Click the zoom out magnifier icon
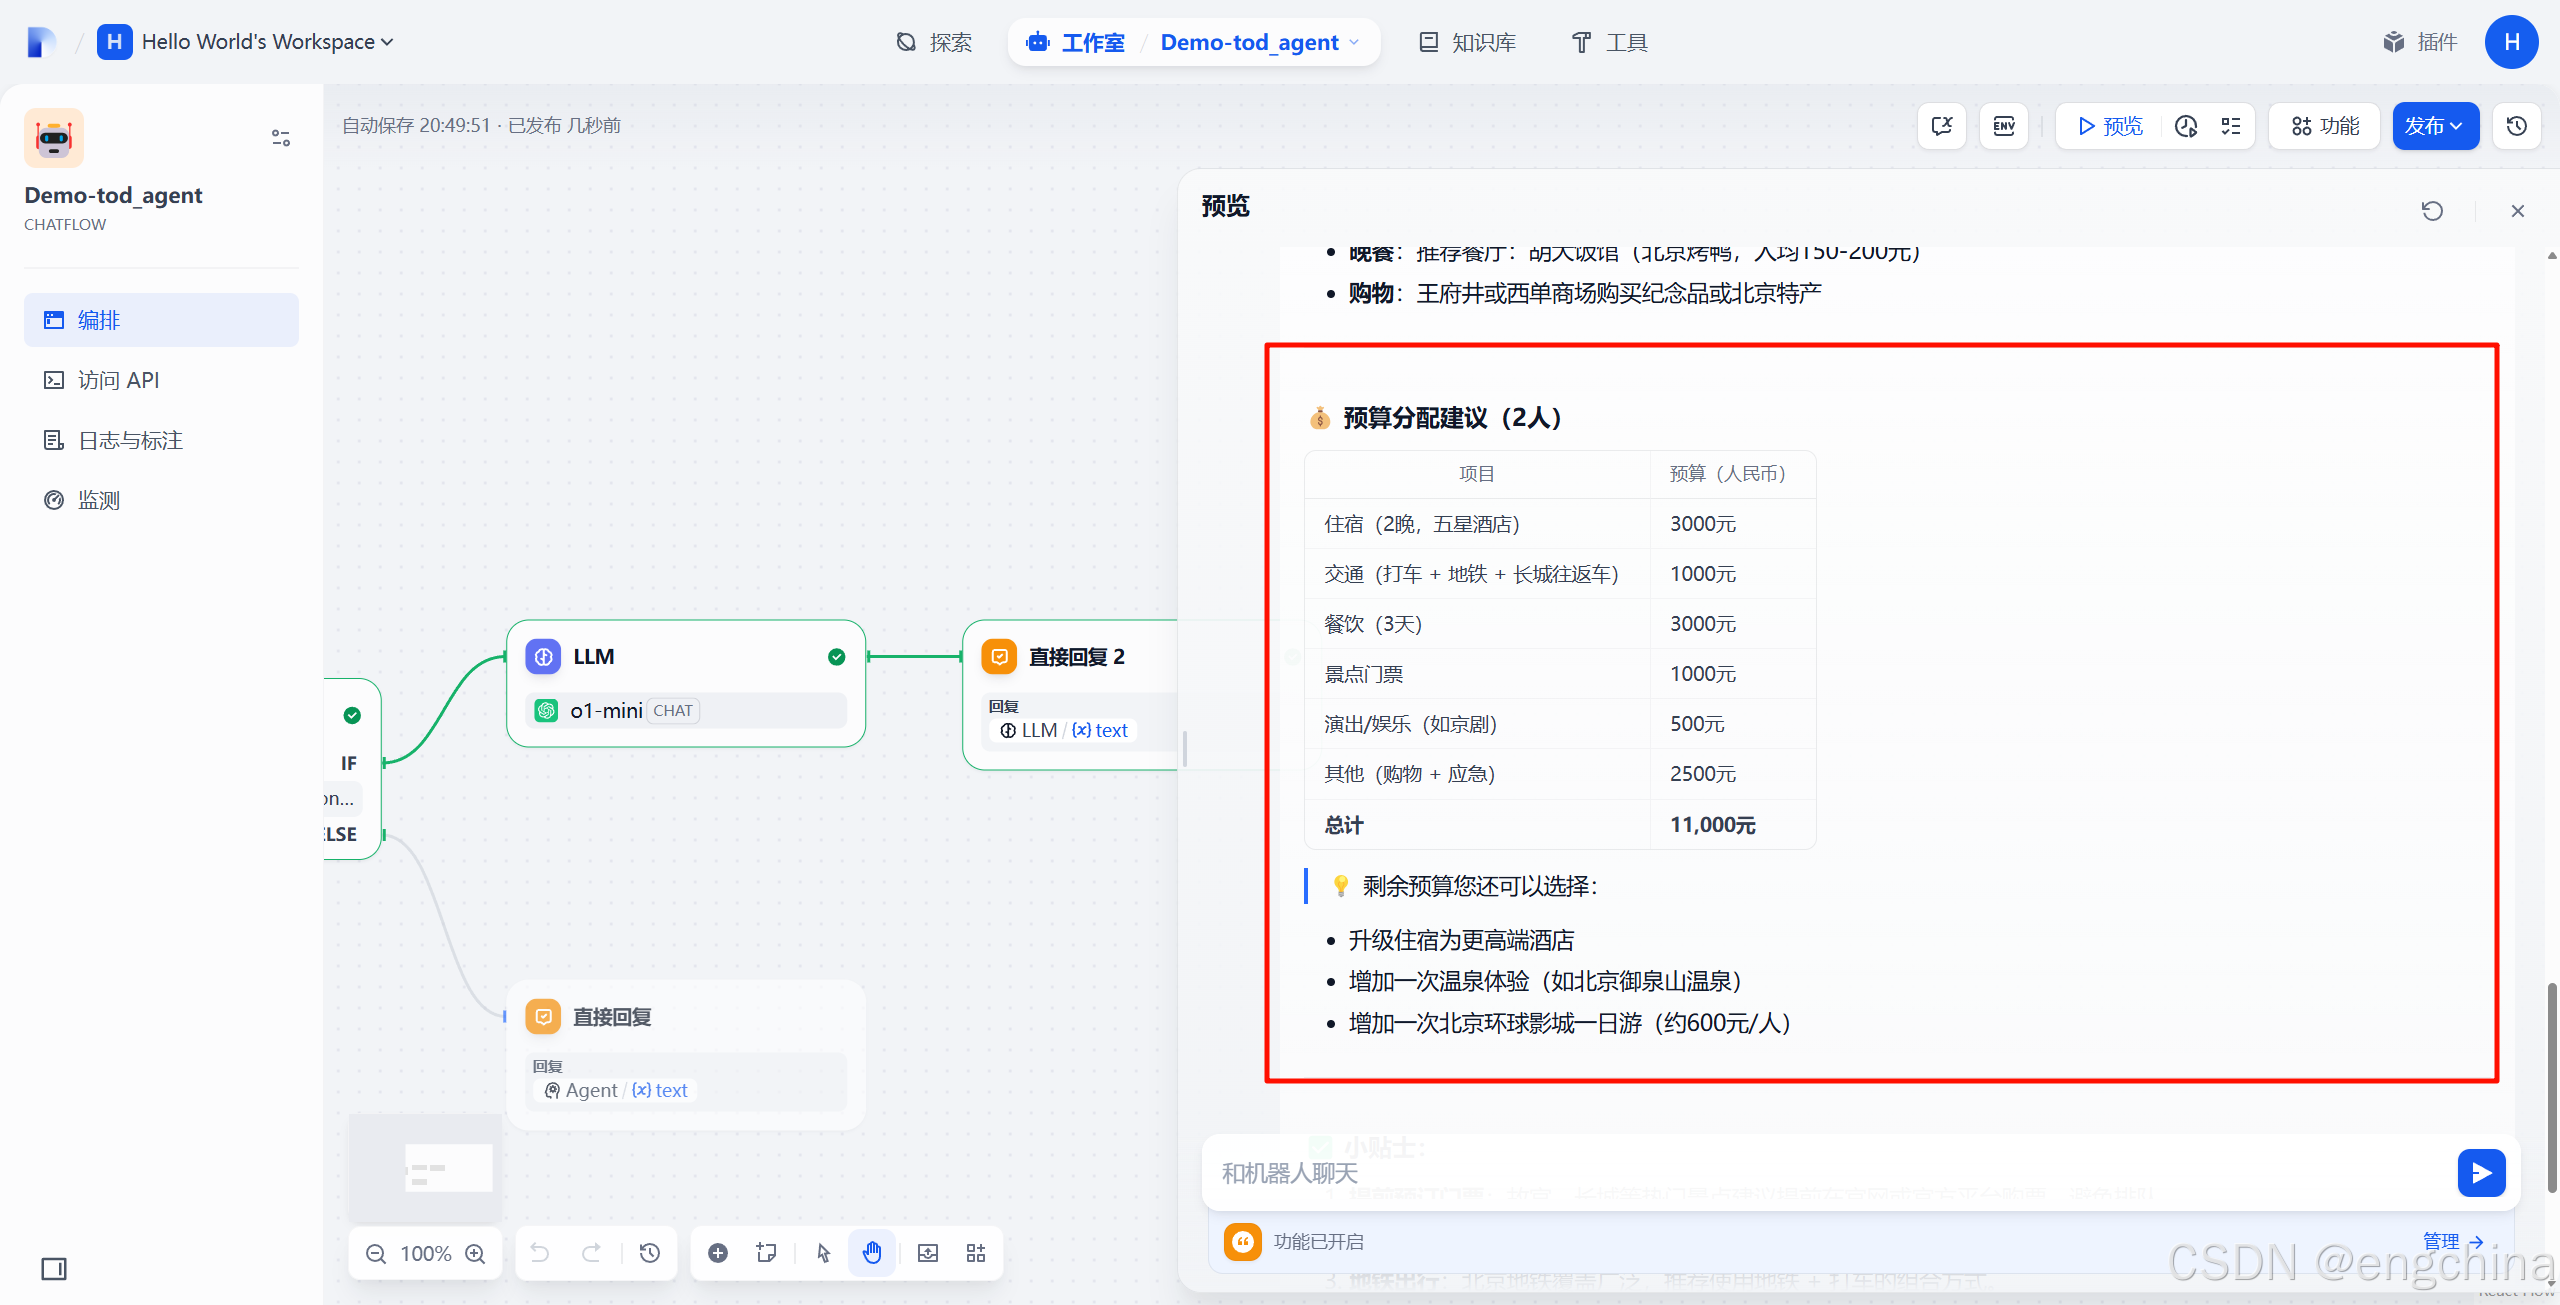This screenshot has width=2560, height=1305. pyautogui.click(x=376, y=1253)
